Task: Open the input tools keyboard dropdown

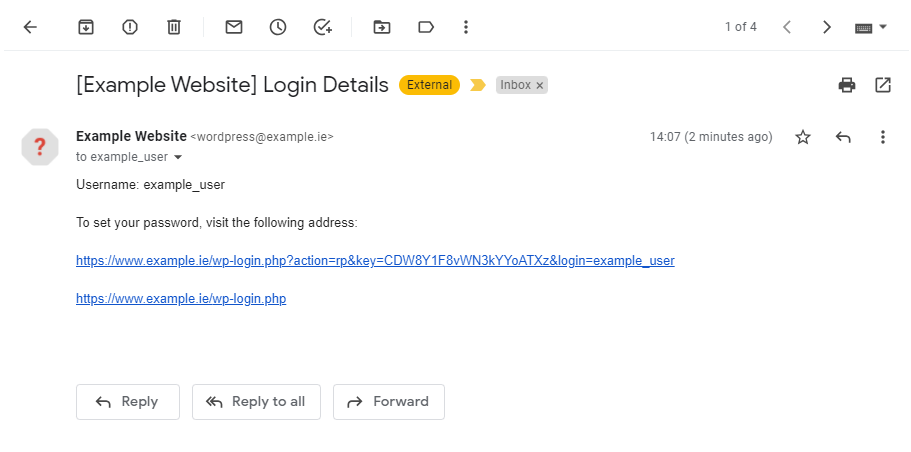Action: coord(871,27)
